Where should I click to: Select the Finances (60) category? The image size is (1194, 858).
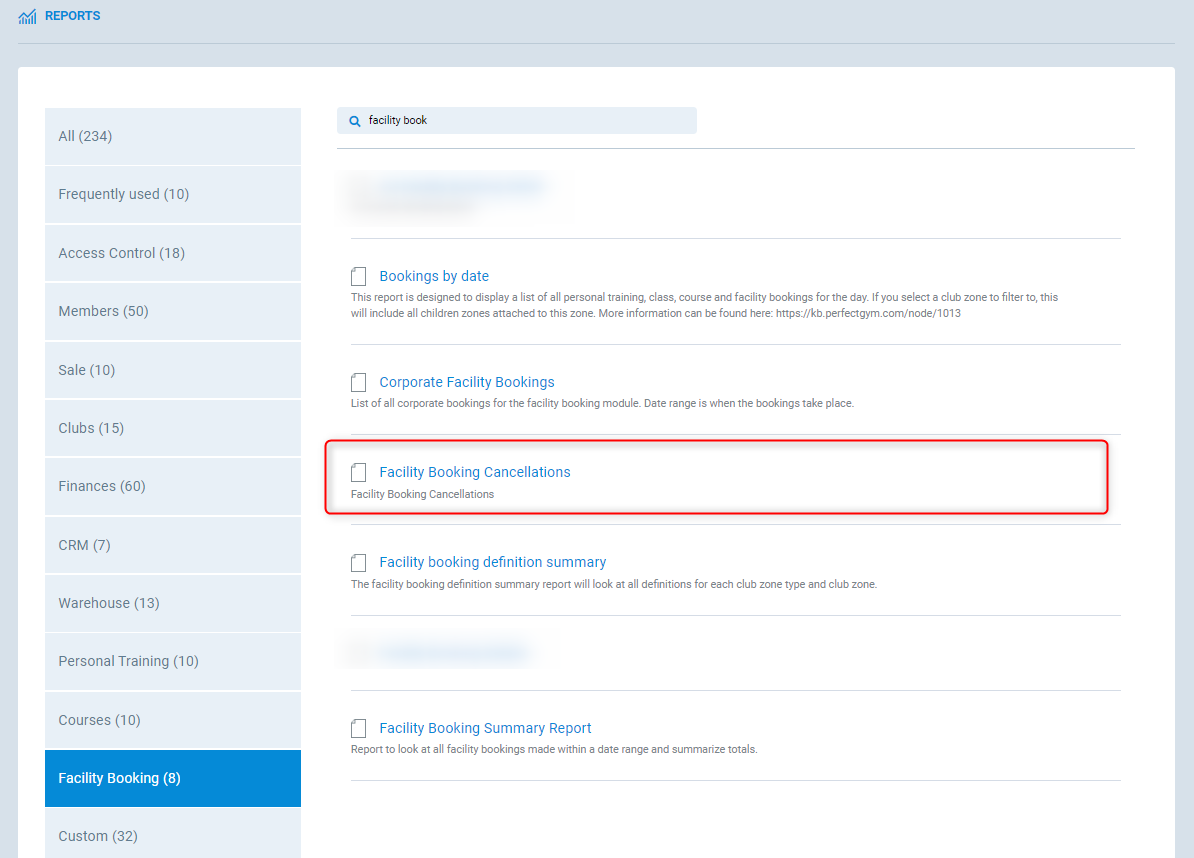[x=172, y=486]
